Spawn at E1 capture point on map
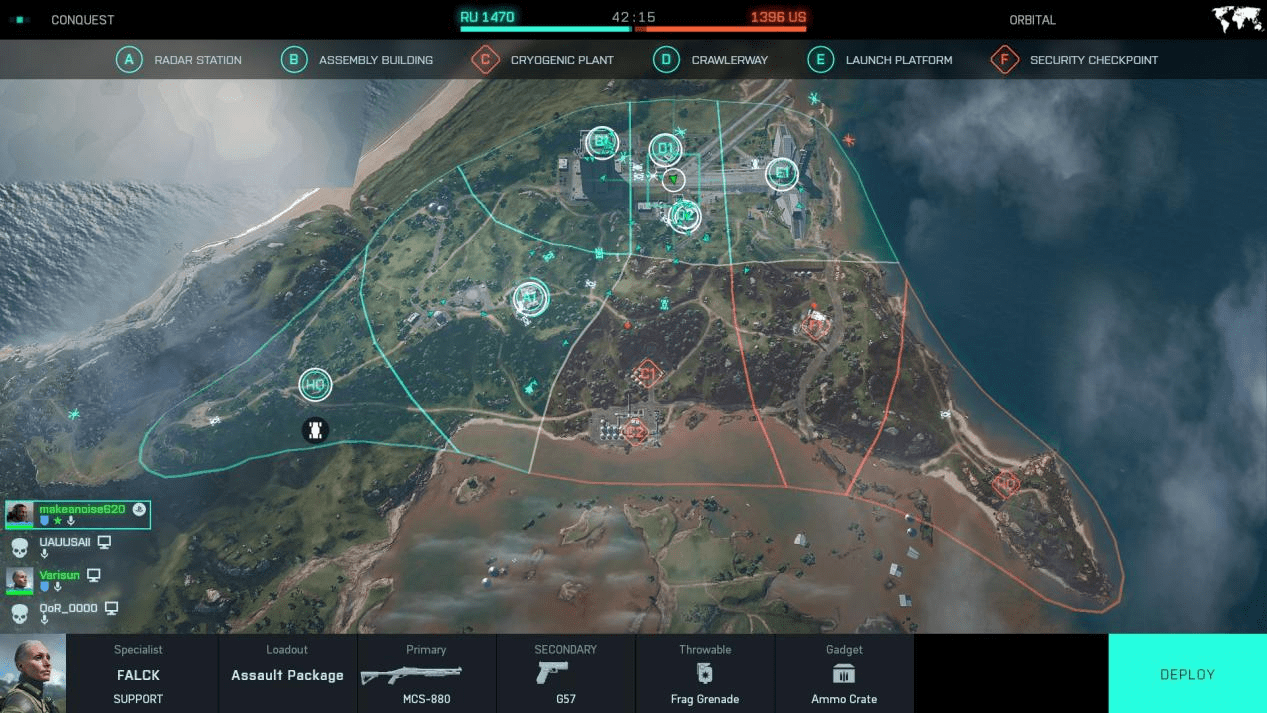 (x=782, y=174)
